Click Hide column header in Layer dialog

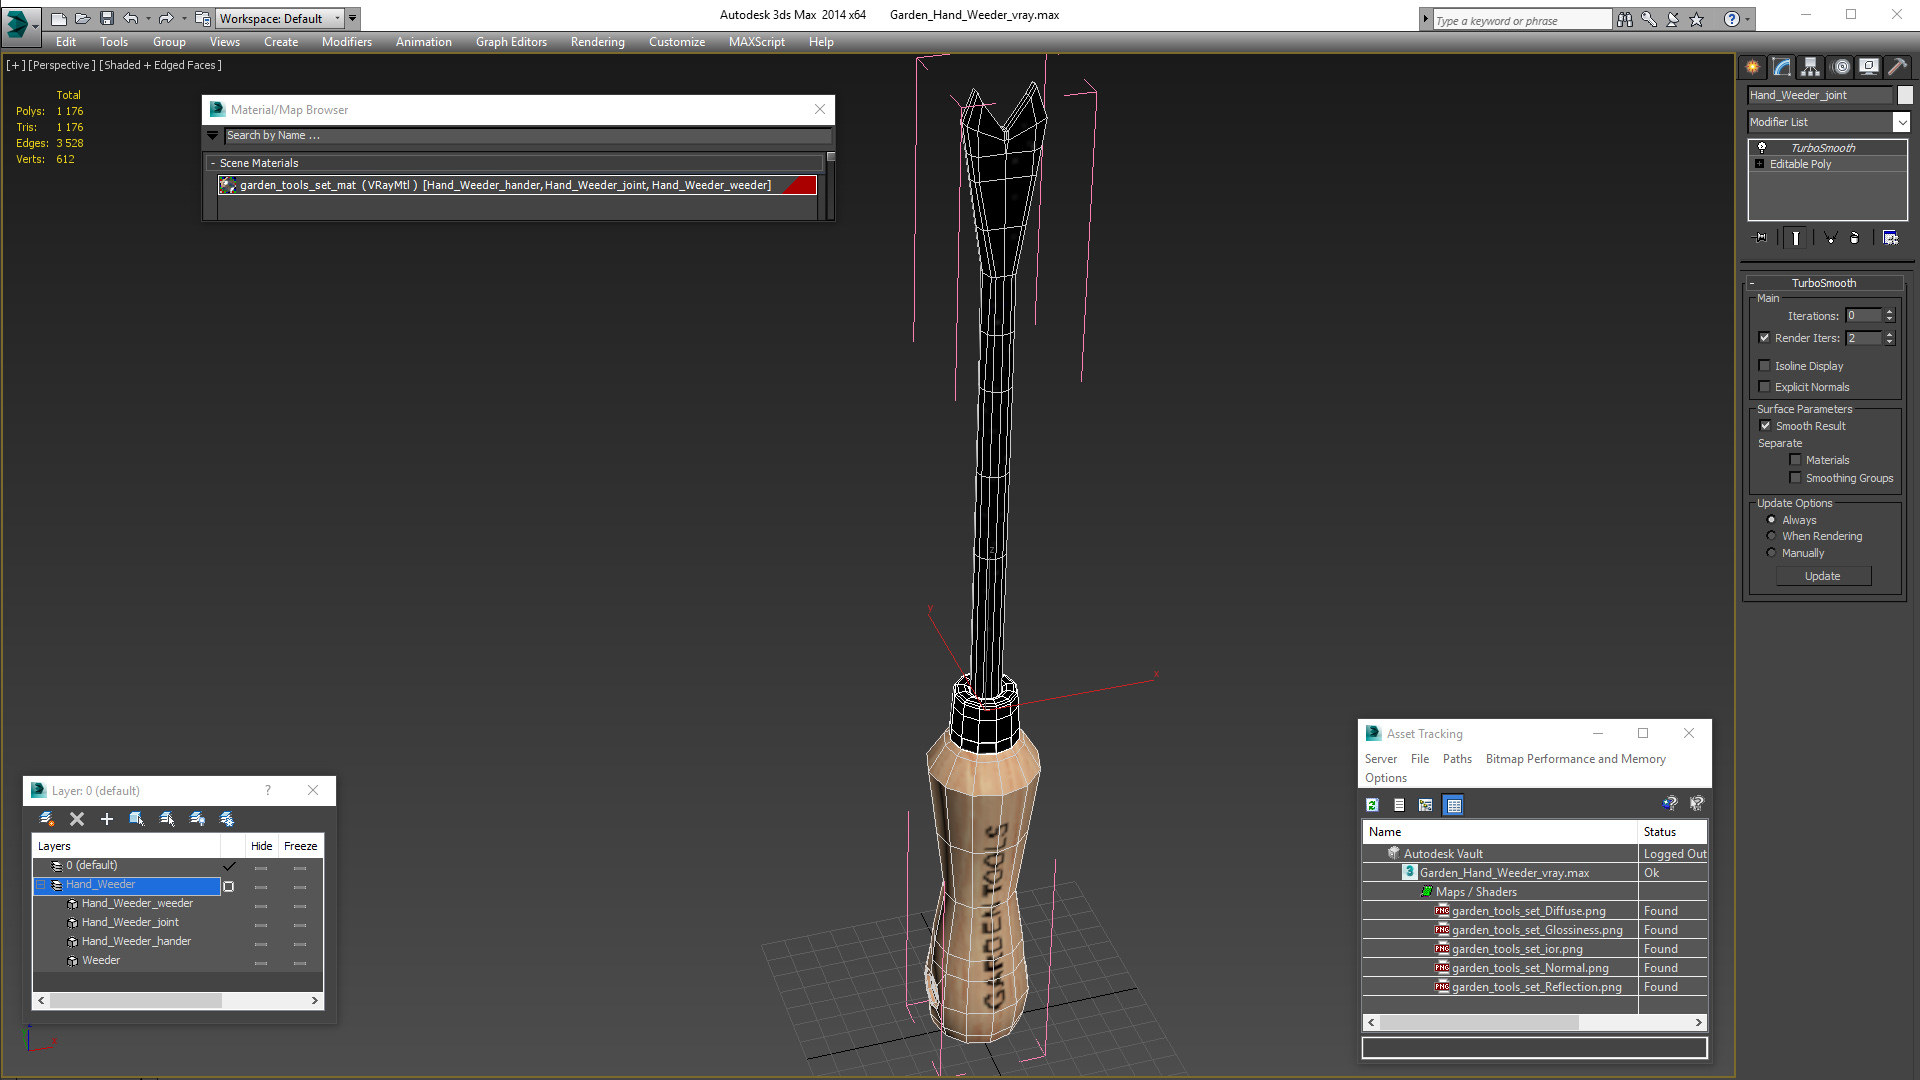pos(261,846)
